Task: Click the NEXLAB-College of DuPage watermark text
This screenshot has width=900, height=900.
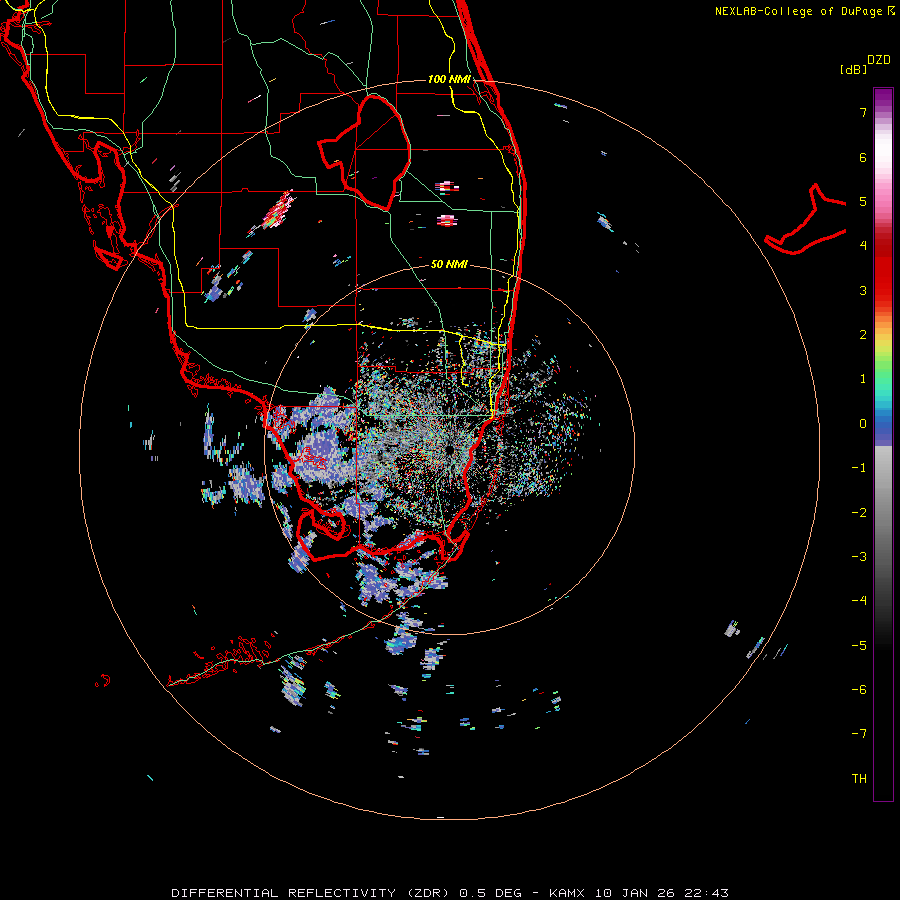Action: click(798, 11)
